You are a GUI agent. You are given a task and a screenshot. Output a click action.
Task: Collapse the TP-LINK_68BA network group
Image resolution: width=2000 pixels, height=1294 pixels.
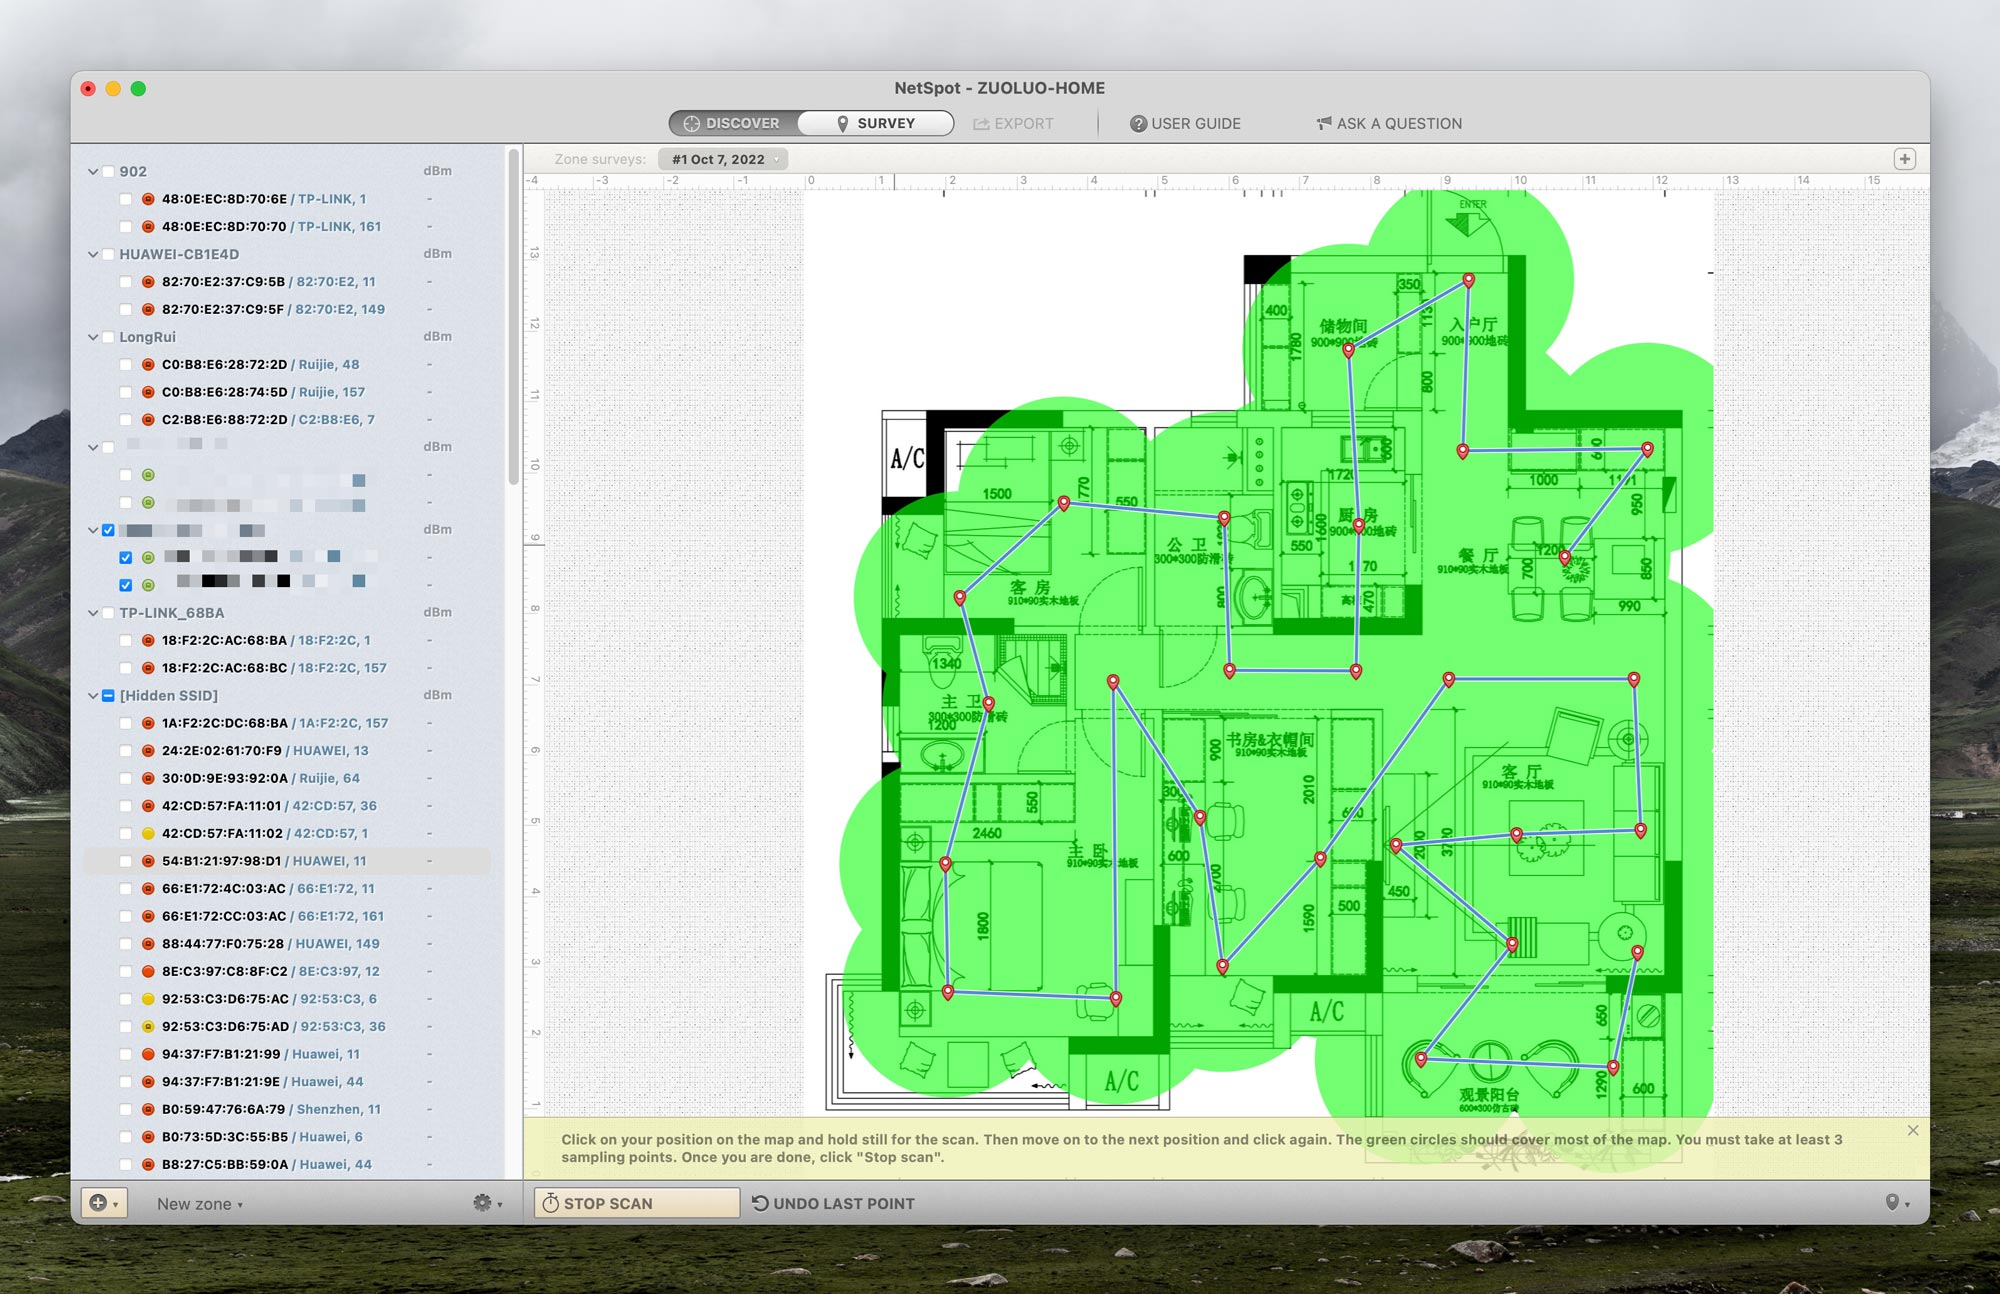[93, 613]
